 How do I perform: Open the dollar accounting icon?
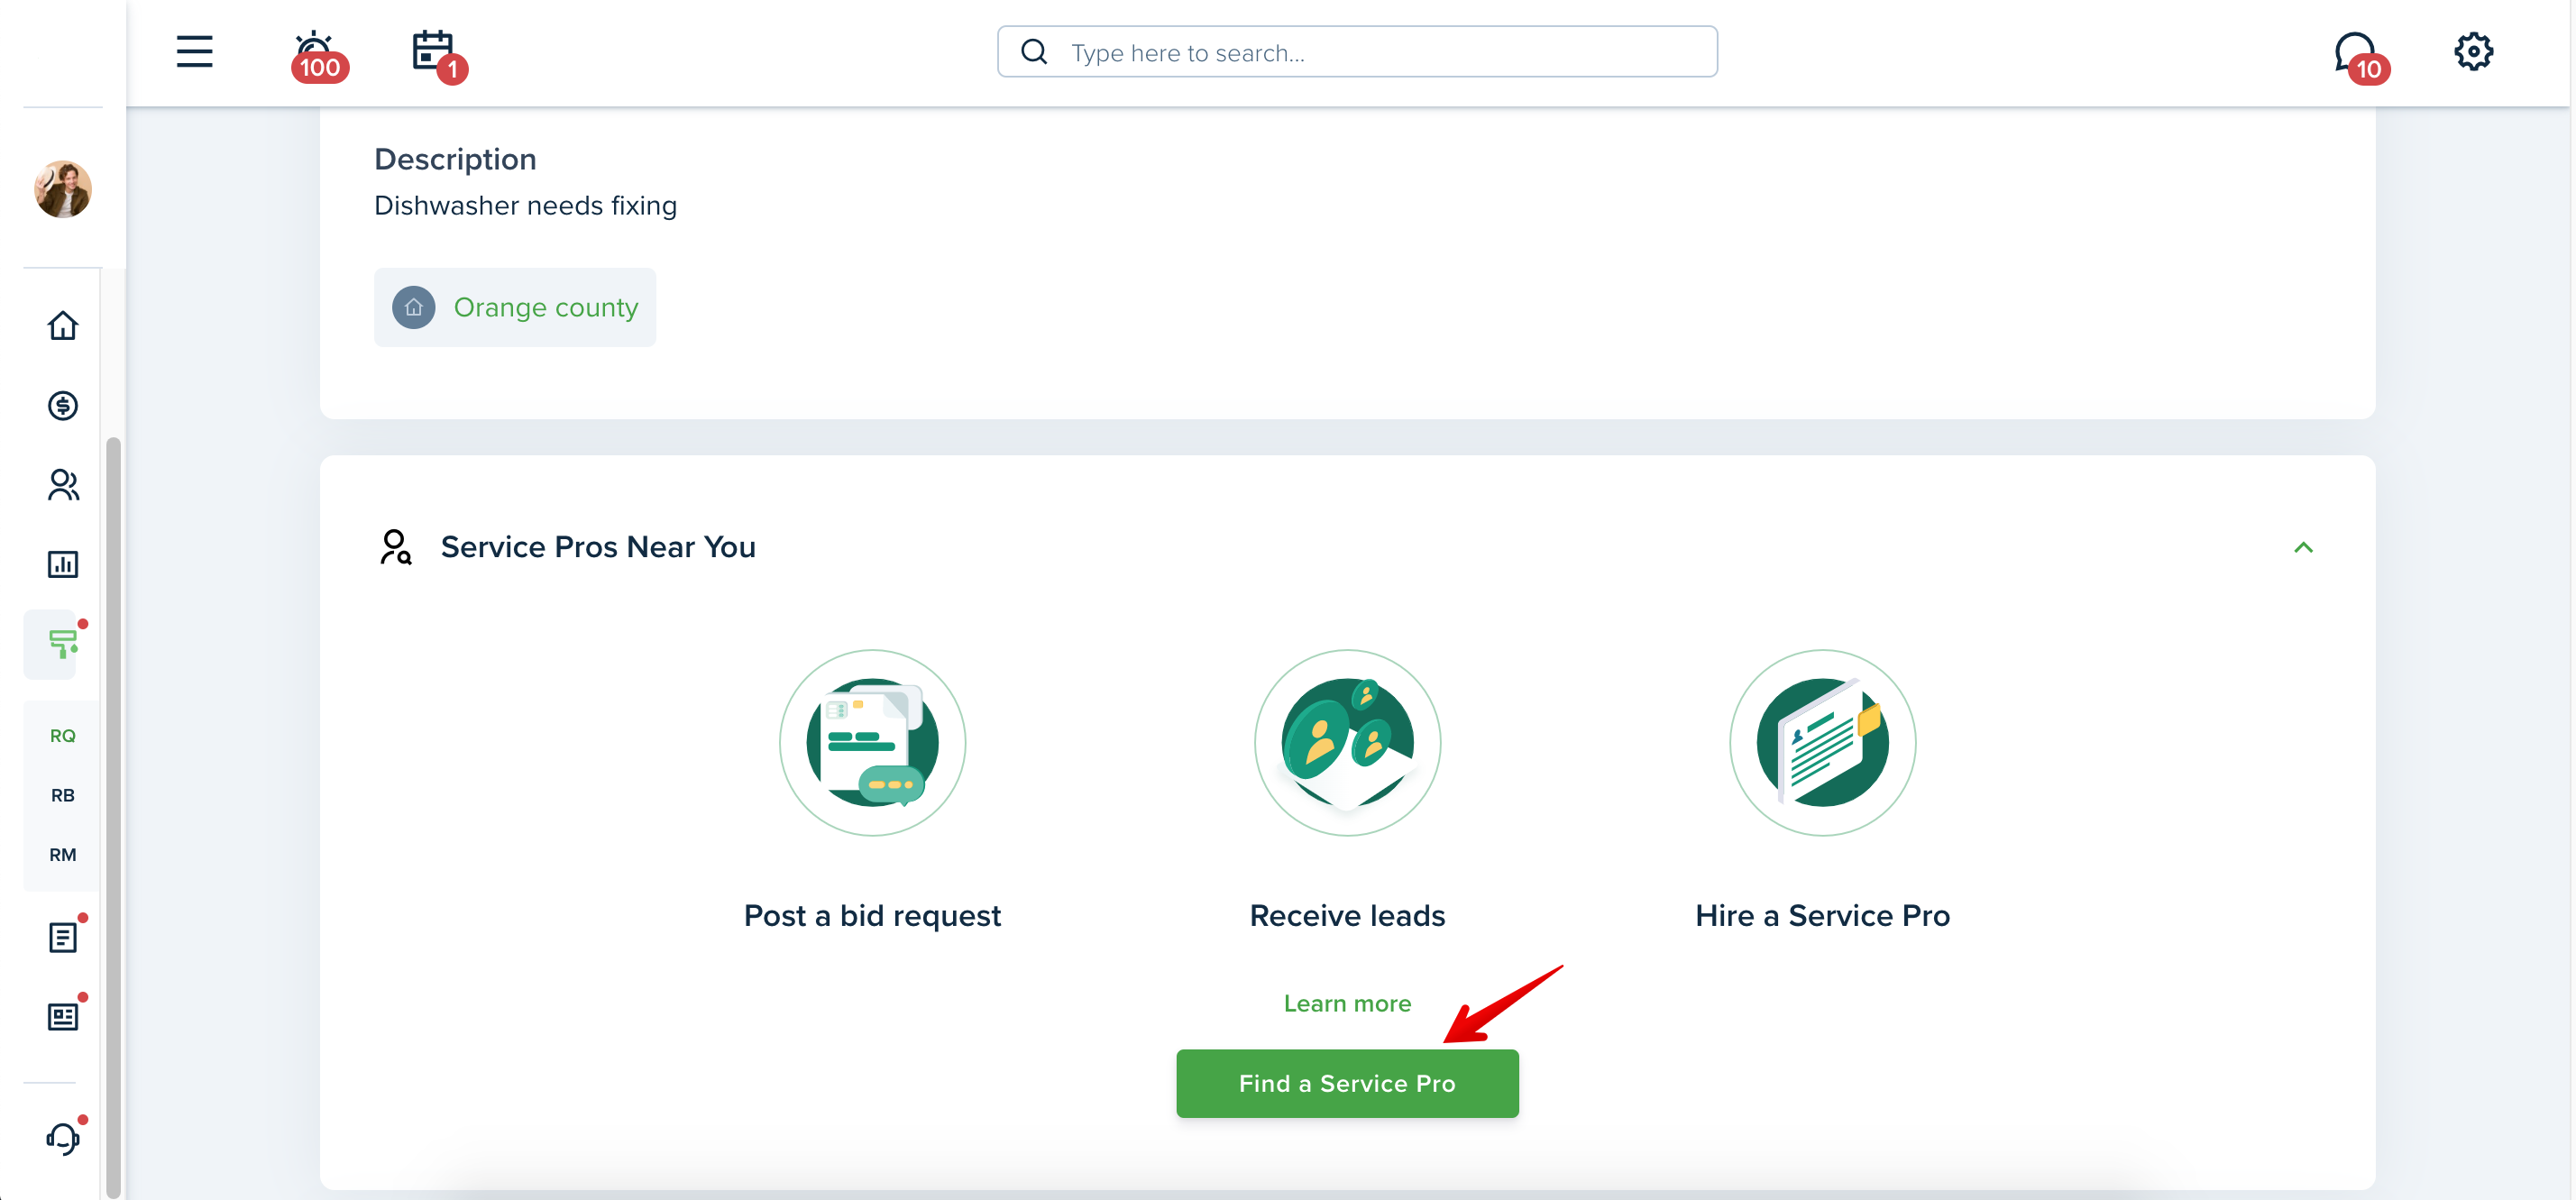click(63, 405)
